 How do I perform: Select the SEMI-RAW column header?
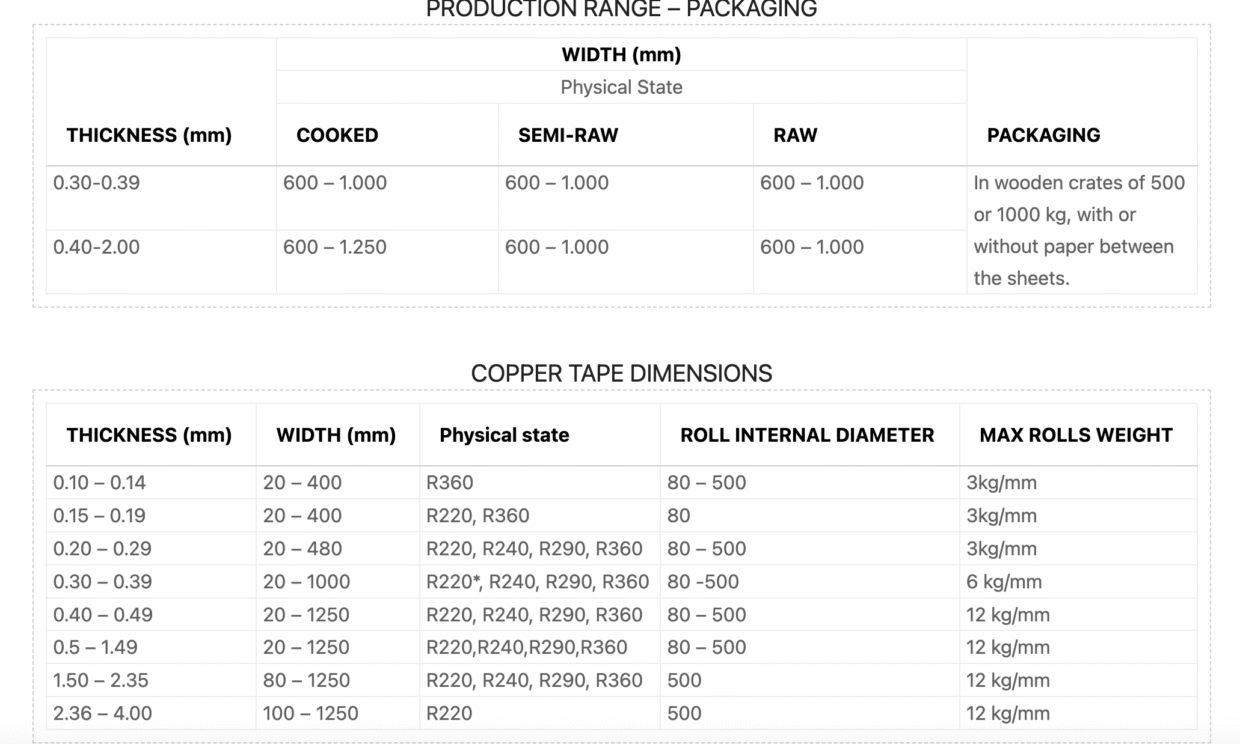(x=568, y=135)
